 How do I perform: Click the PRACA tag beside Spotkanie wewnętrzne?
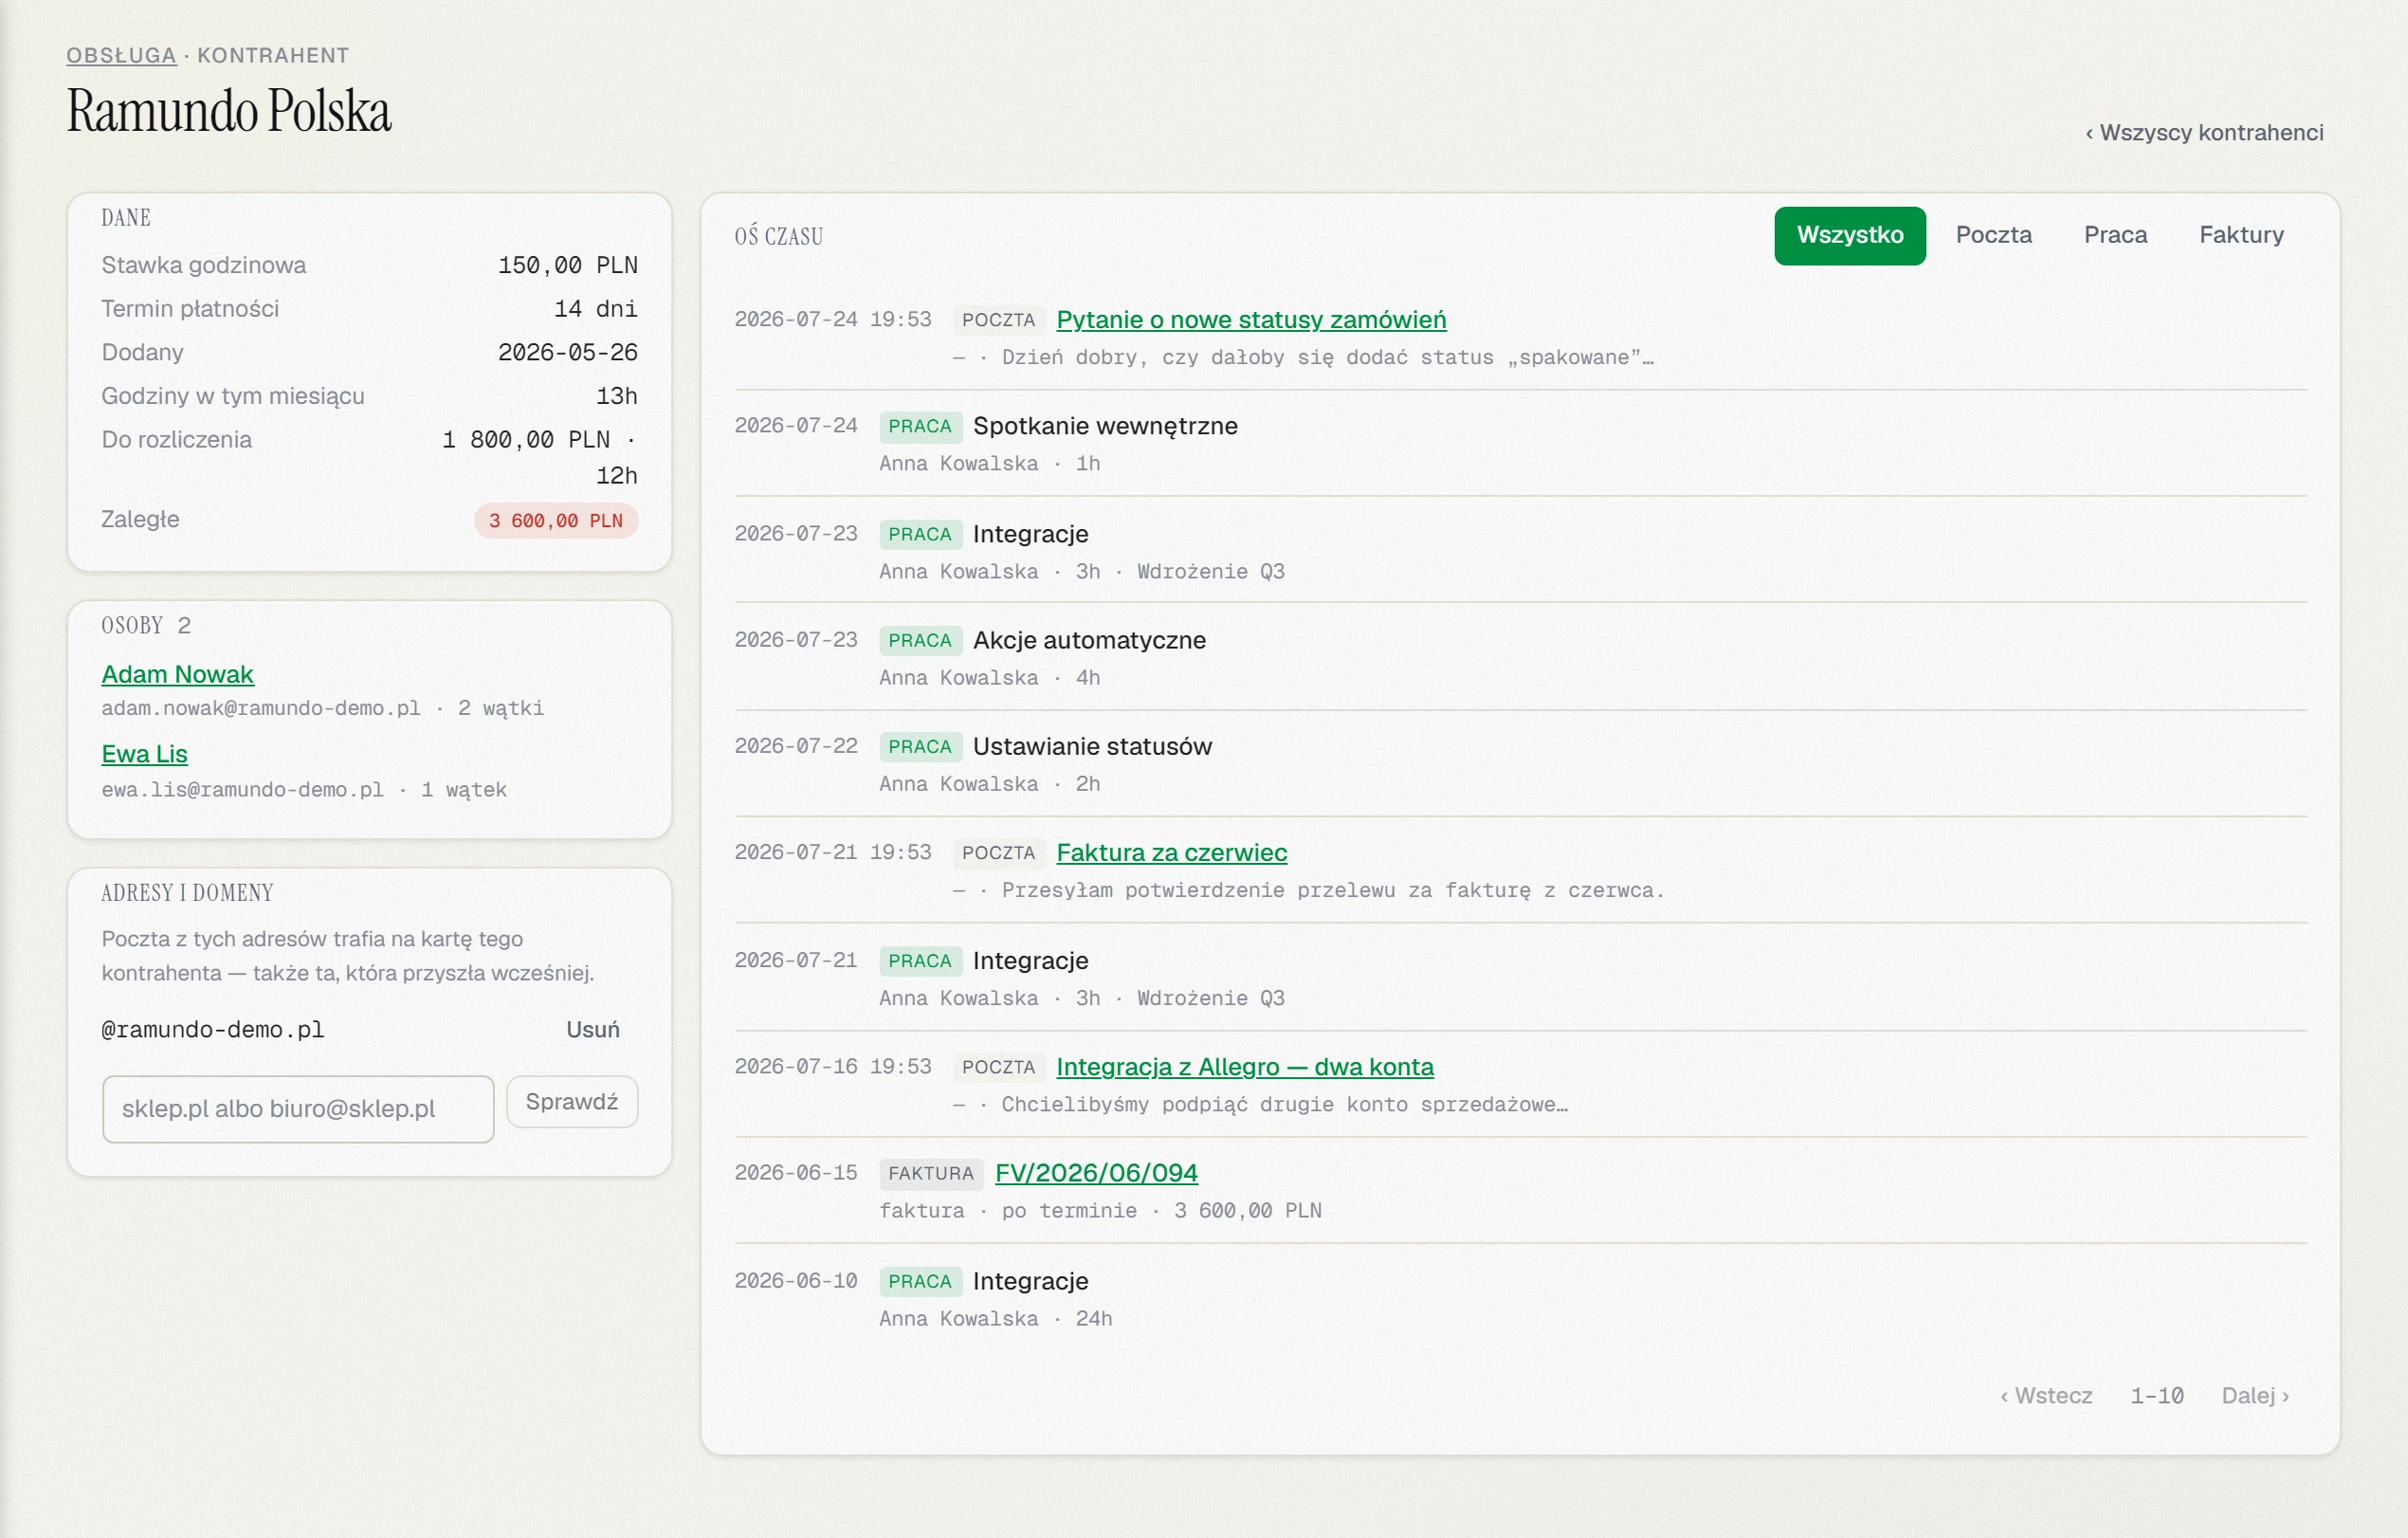(x=920, y=426)
